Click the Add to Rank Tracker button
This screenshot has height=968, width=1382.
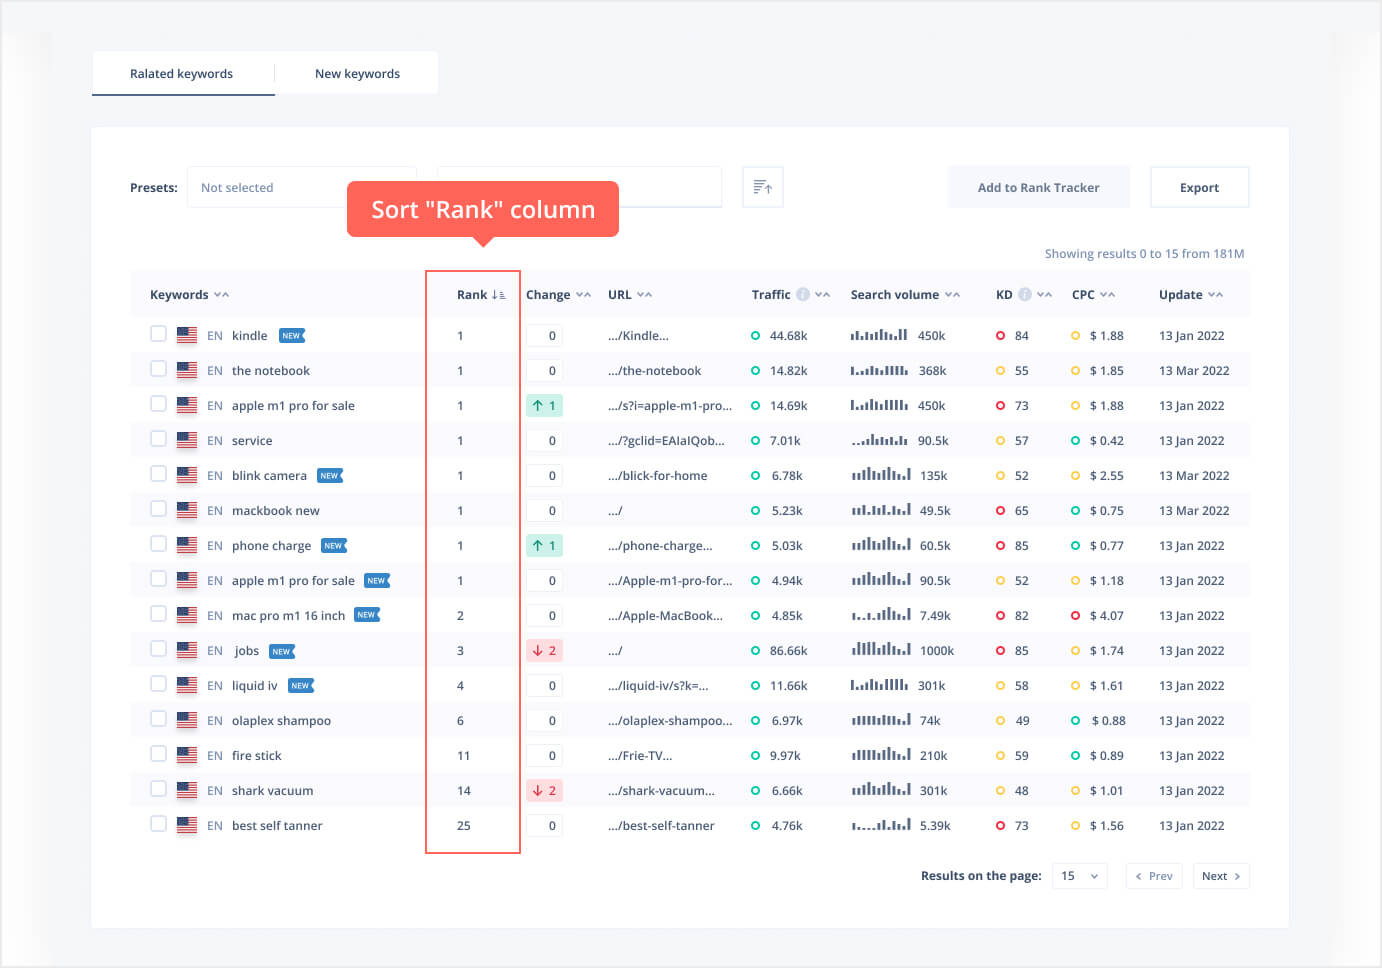(x=1039, y=187)
